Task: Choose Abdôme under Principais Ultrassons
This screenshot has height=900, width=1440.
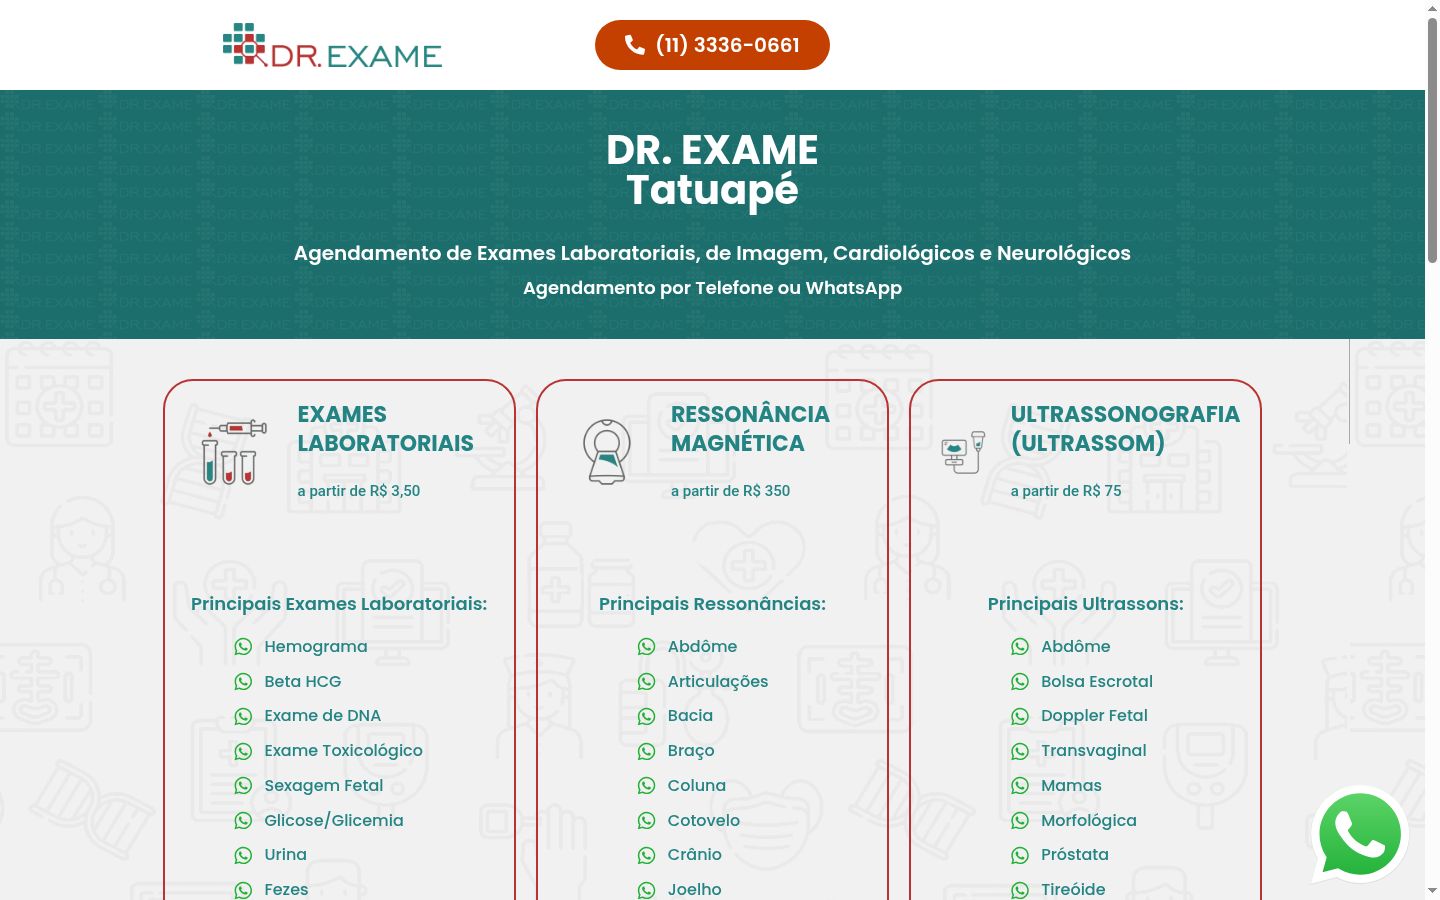Action: click(1076, 647)
